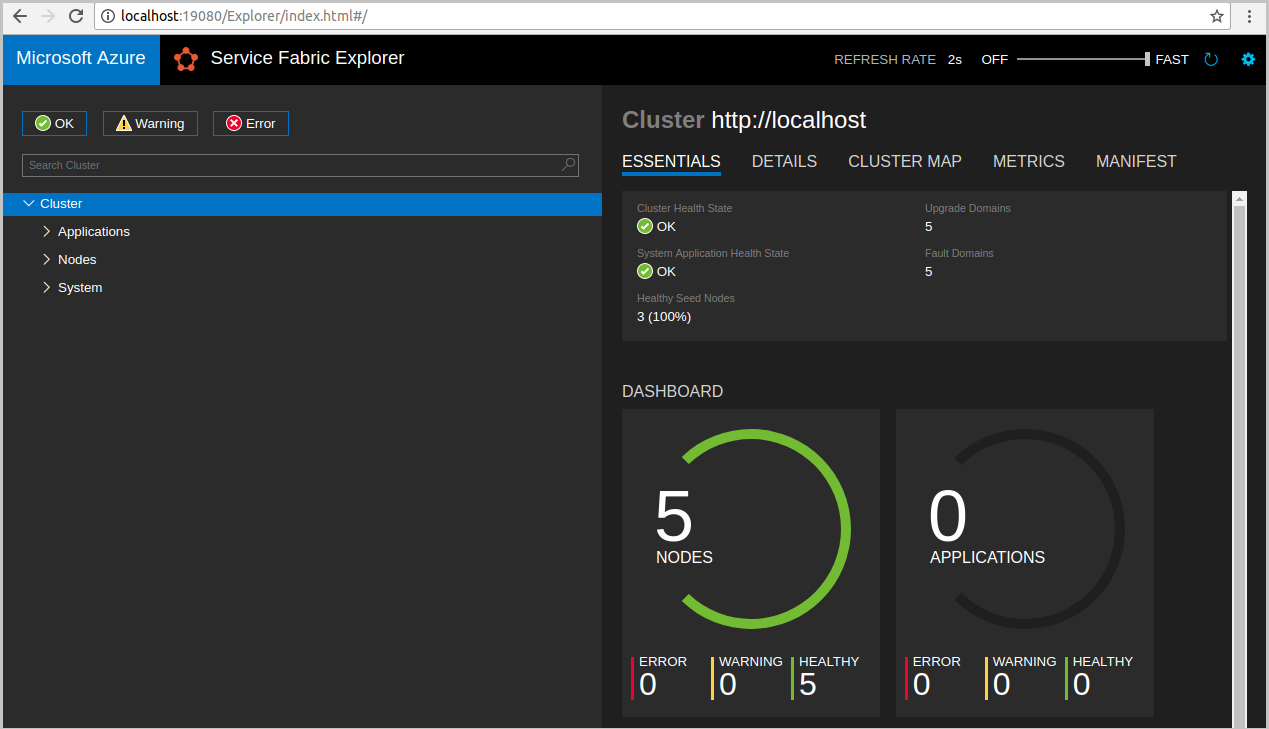Click the refresh cluster icon
The image size is (1269, 729).
(x=1211, y=59)
